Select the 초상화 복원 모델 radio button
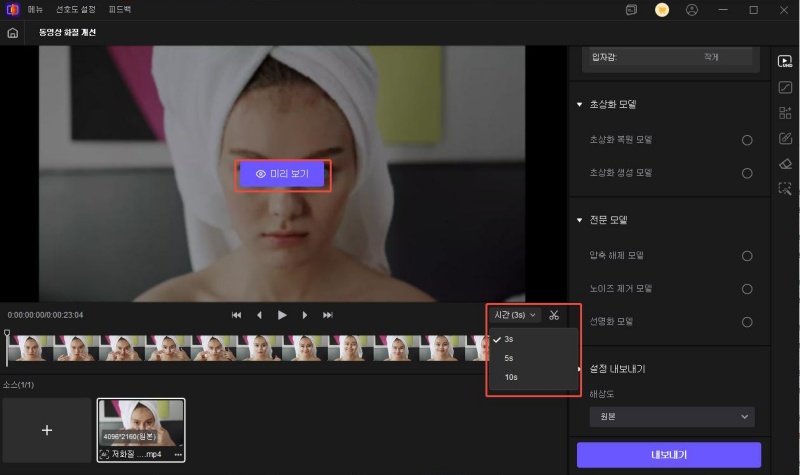The width and height of the screenshot is (800, 475). click(747, 140)
